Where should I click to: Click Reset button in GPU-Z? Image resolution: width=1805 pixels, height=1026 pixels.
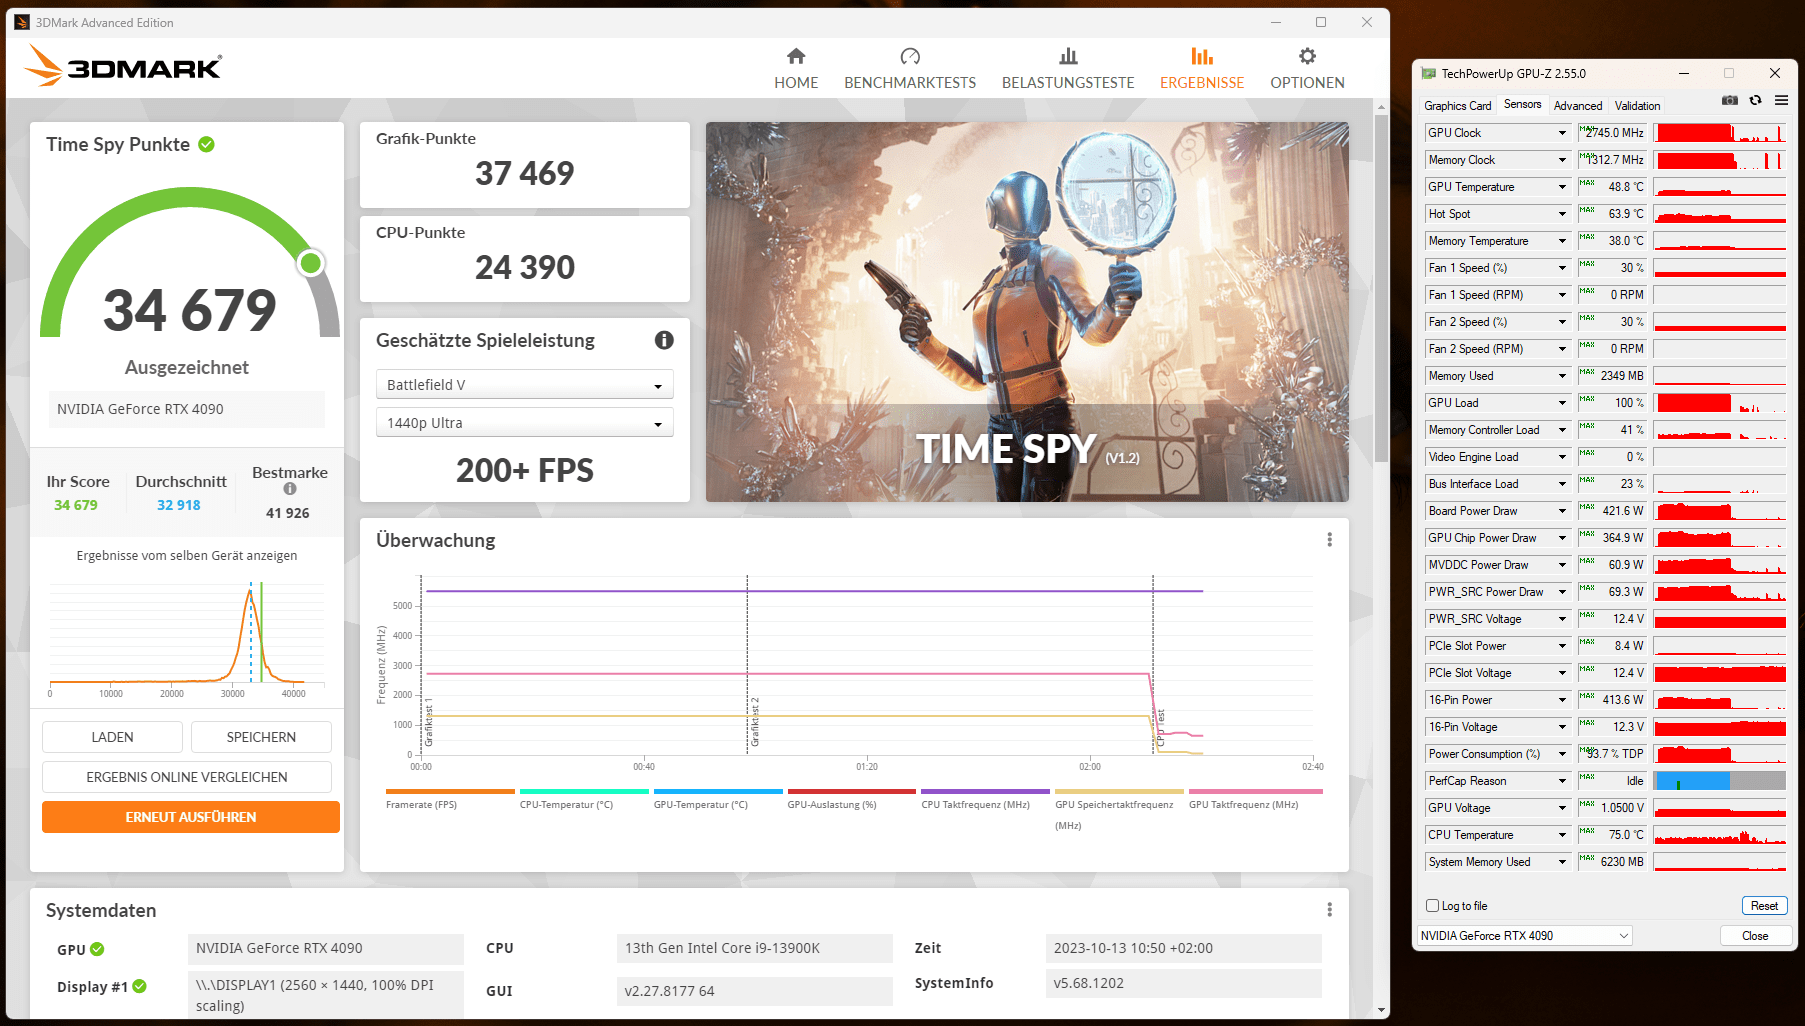pos(1764,906)
